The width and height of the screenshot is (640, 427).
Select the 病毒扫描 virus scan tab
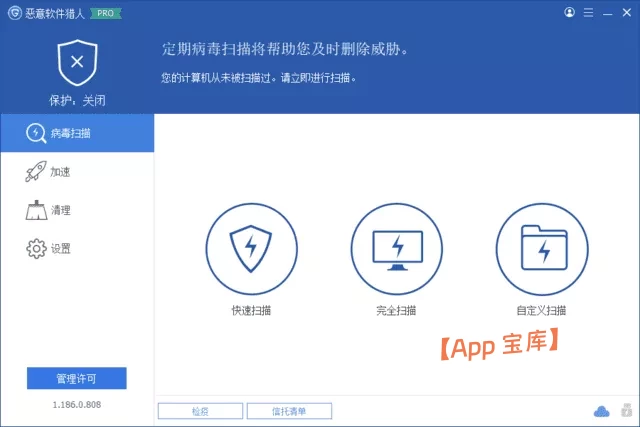click(77, 133)
